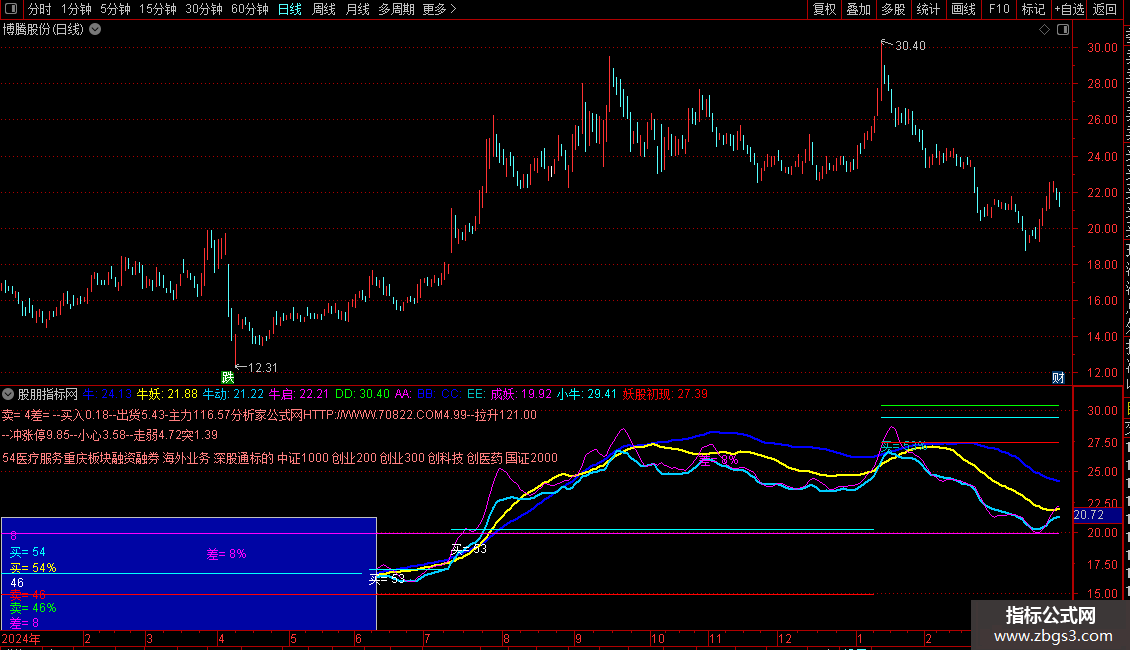Screen dimensions: 1130x650
Task: Click the 财 finance marker icon
Action: click(x=1058, y=378)
